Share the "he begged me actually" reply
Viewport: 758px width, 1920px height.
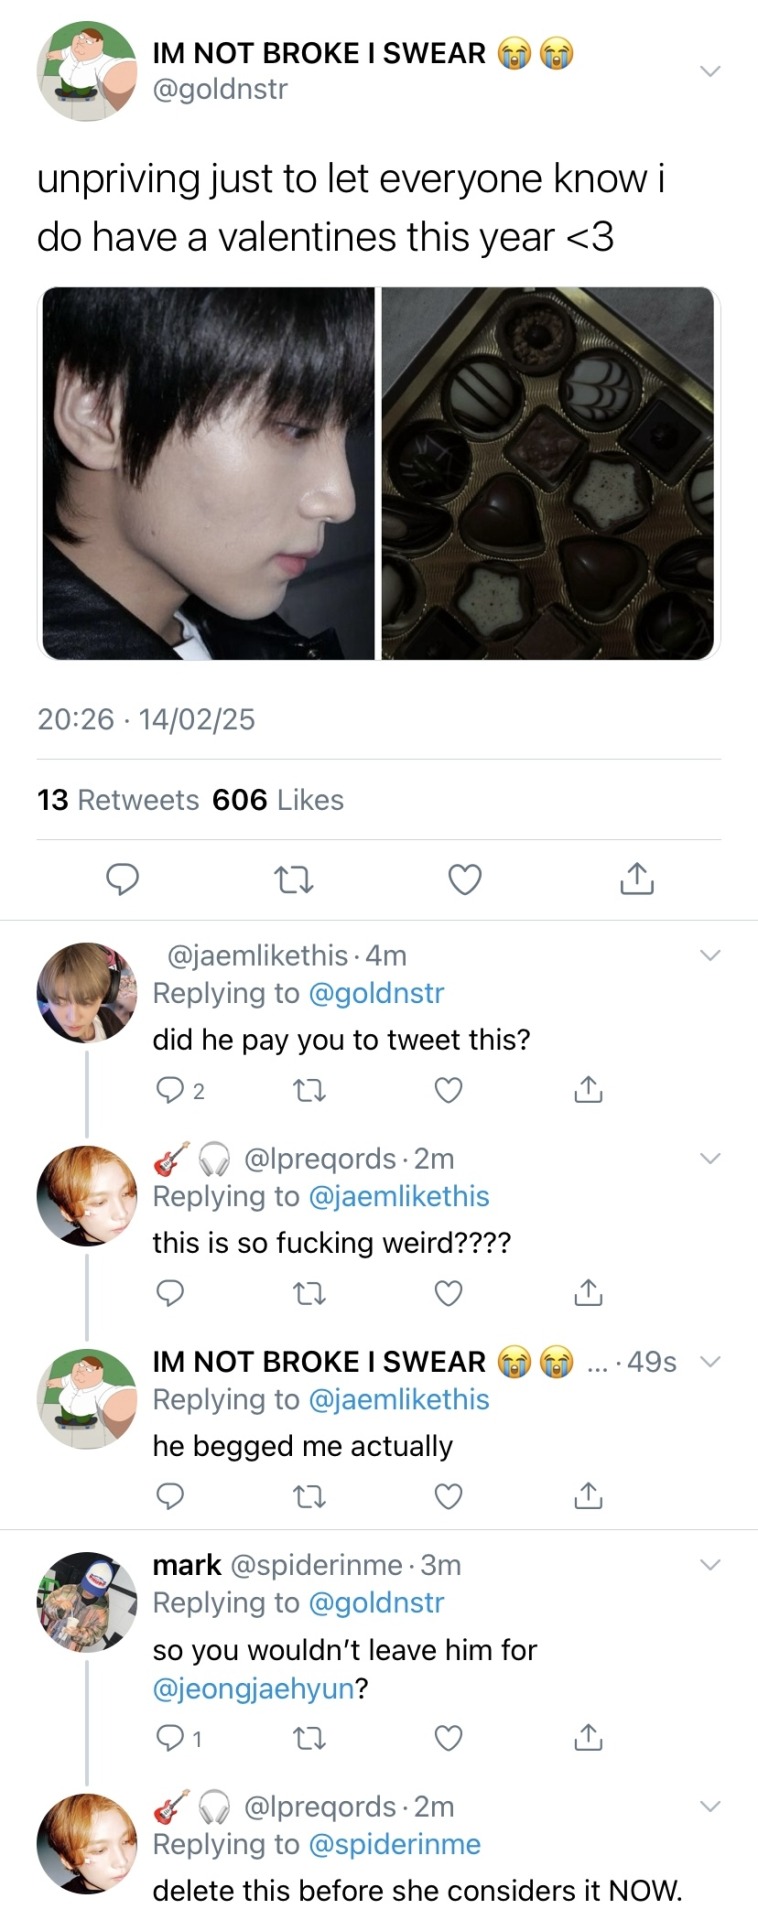pos(589,1496)
